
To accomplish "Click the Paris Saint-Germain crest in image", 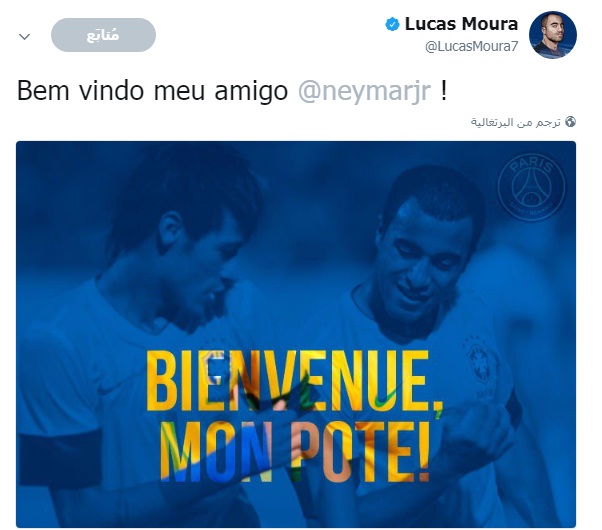I will coord(531,187).
